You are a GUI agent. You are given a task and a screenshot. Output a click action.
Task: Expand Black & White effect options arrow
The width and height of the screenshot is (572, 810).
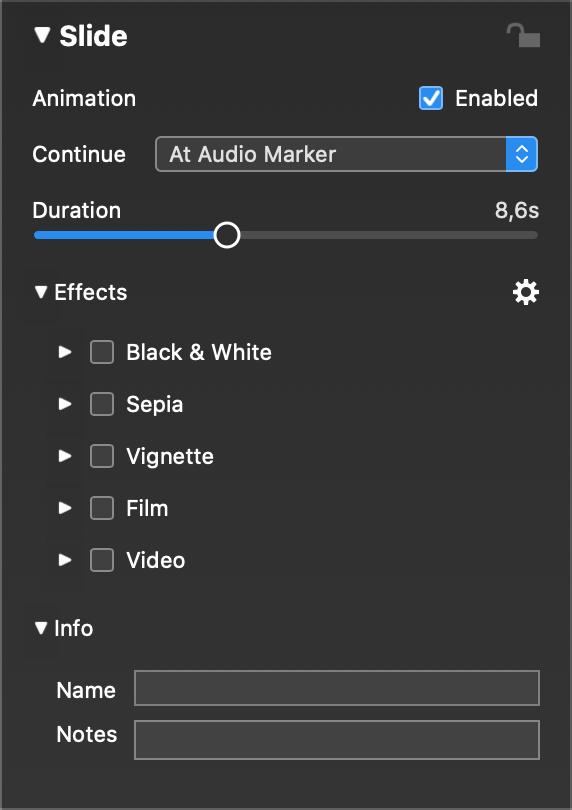click(65, 352)
